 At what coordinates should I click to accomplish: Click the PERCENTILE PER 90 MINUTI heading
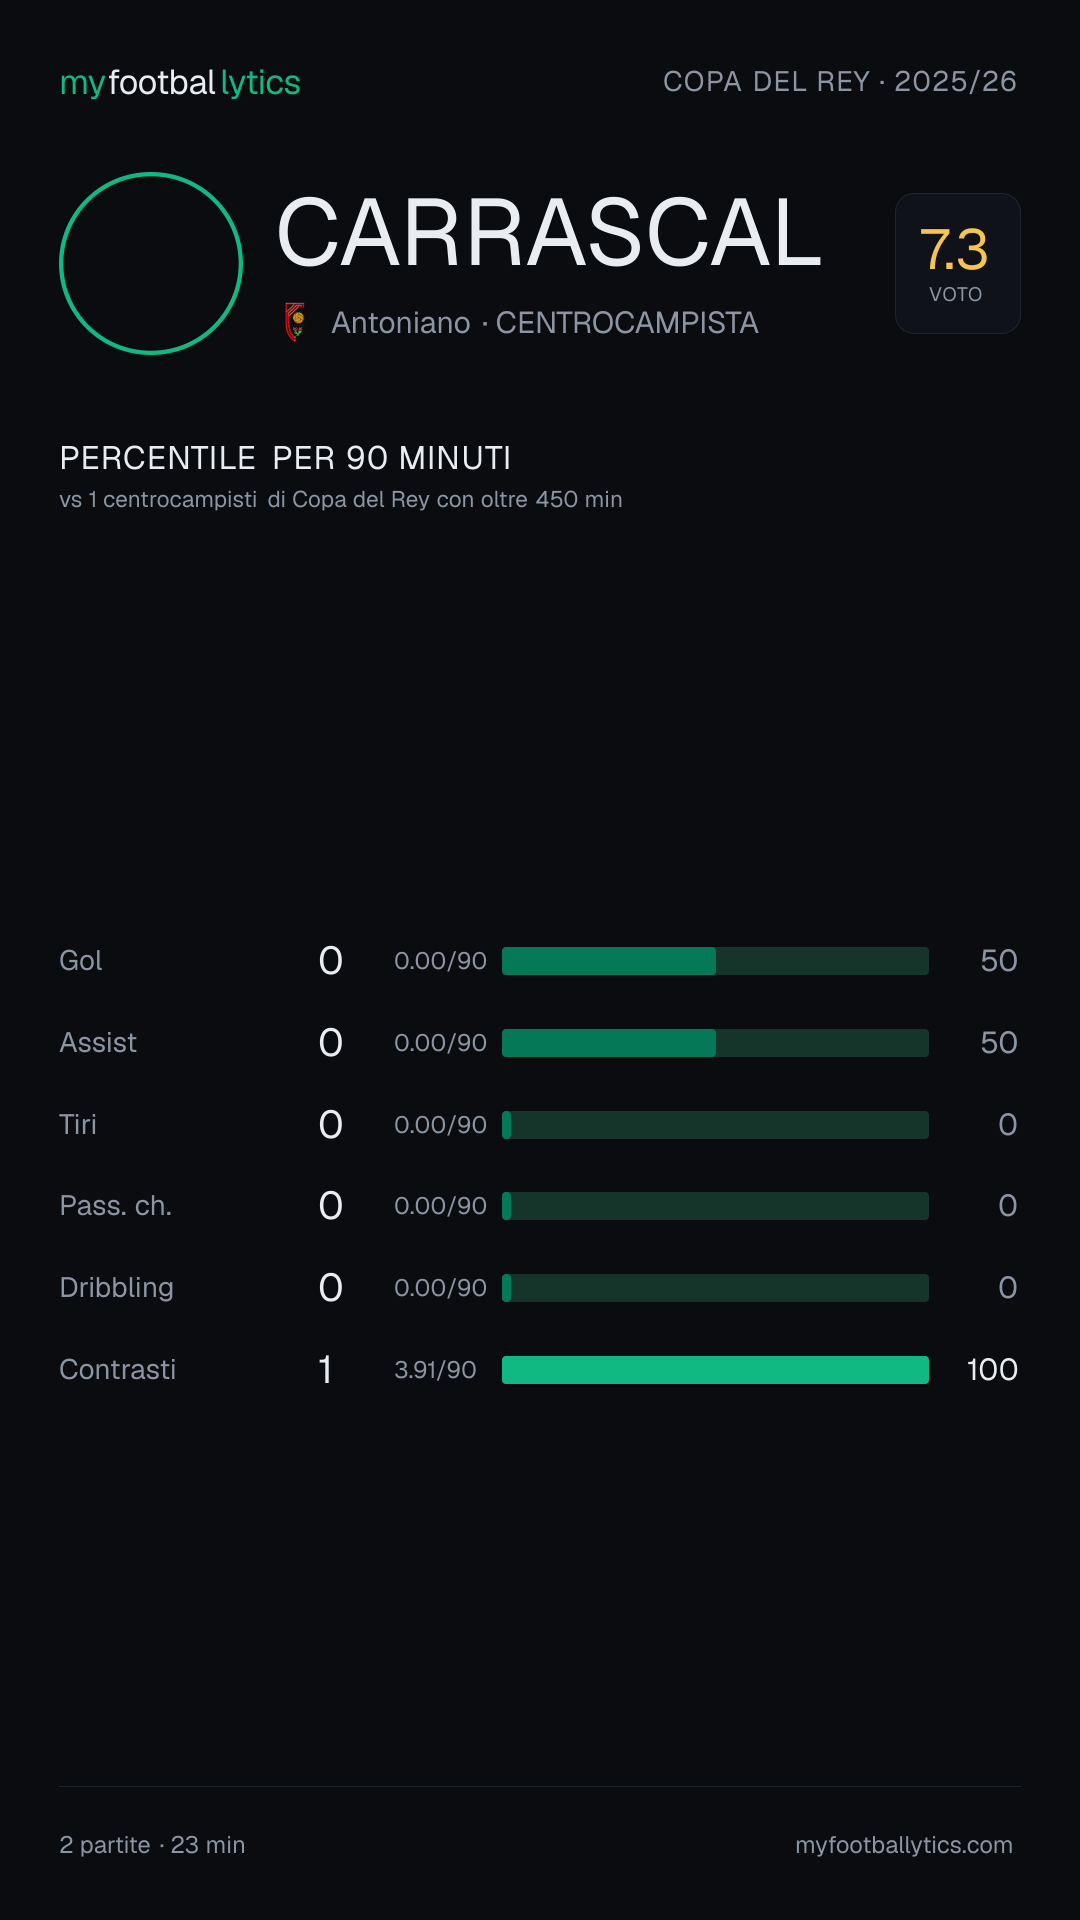285,458
